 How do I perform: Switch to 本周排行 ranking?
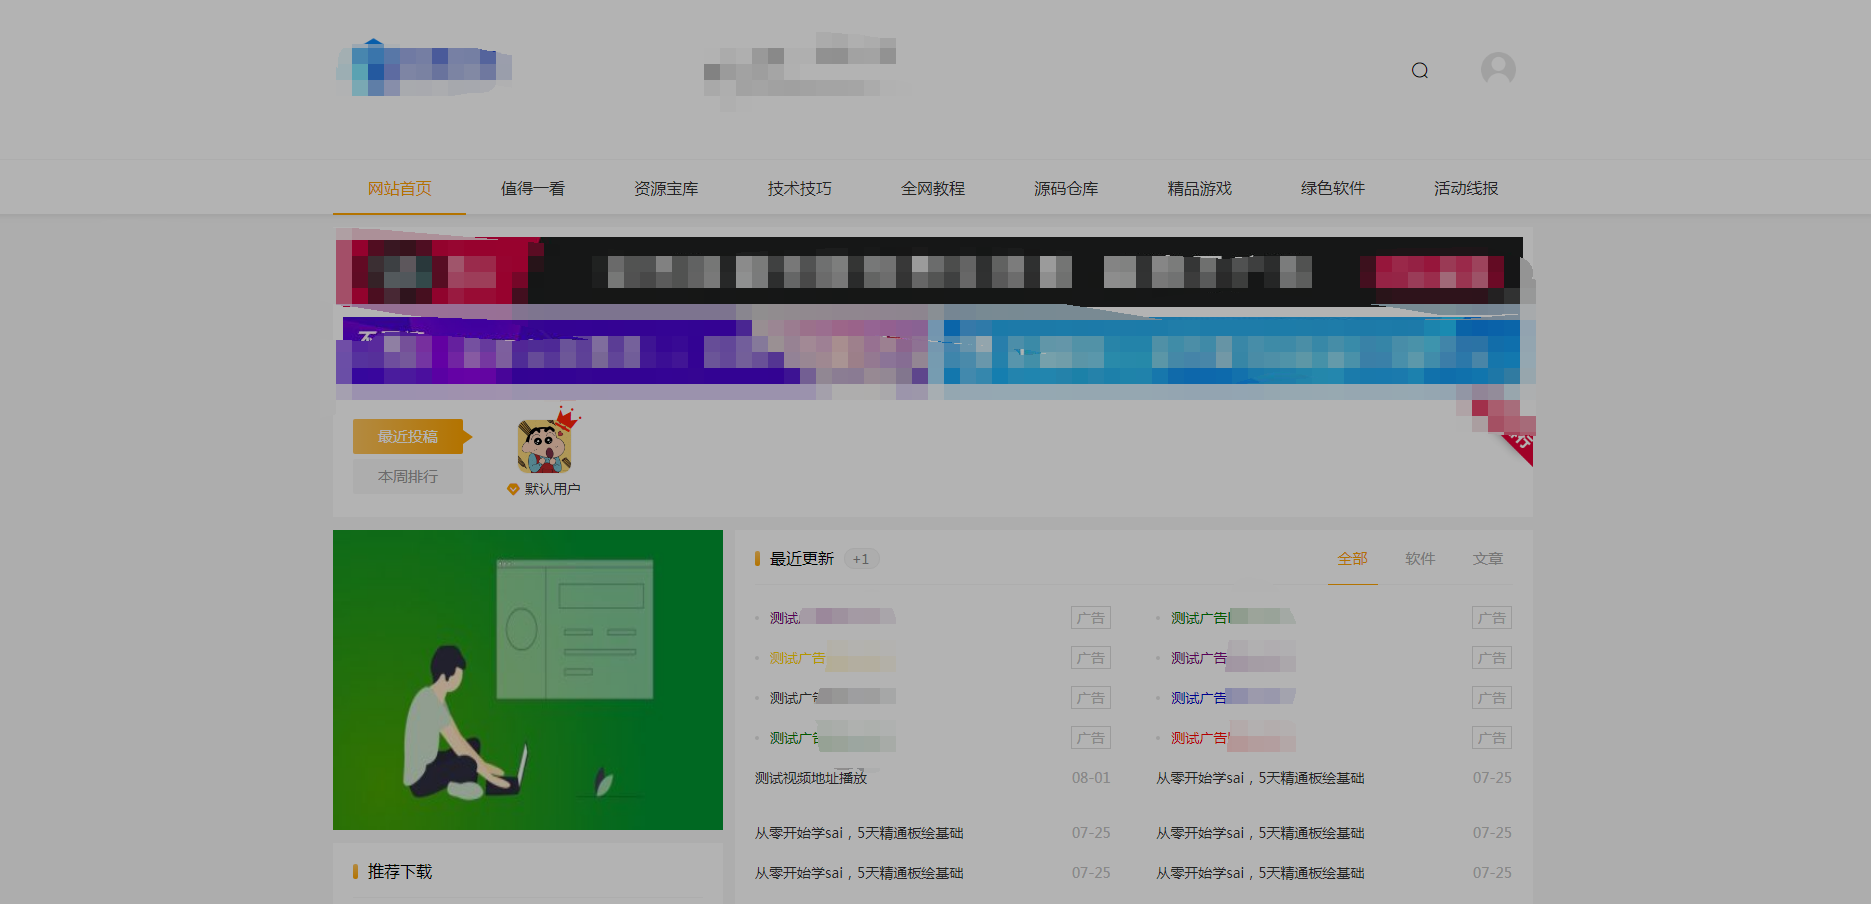pyautogui.click(x=408, y=476)
